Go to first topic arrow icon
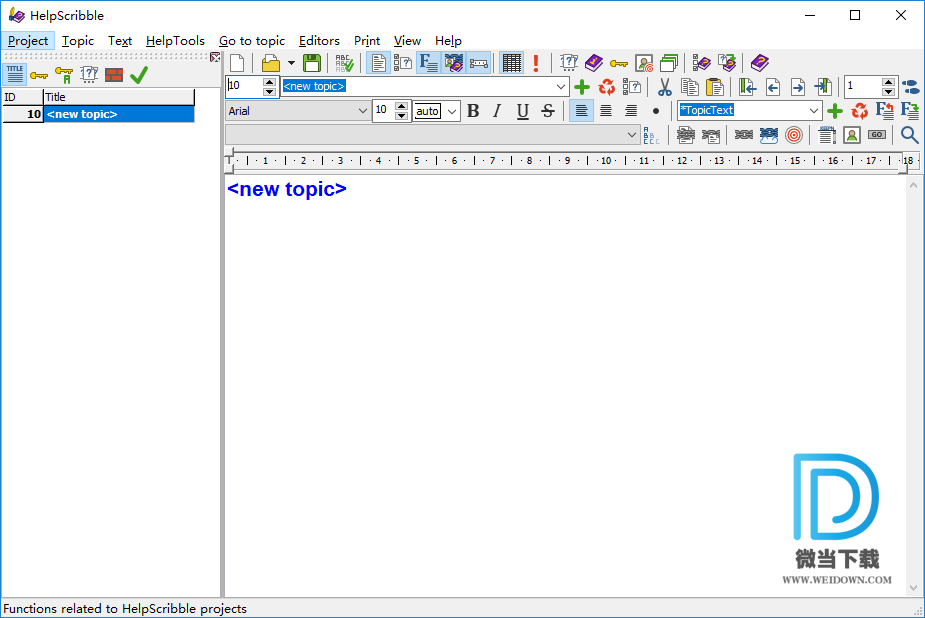The width and height of the screenshot is (925, 618). tap(747, 87)
